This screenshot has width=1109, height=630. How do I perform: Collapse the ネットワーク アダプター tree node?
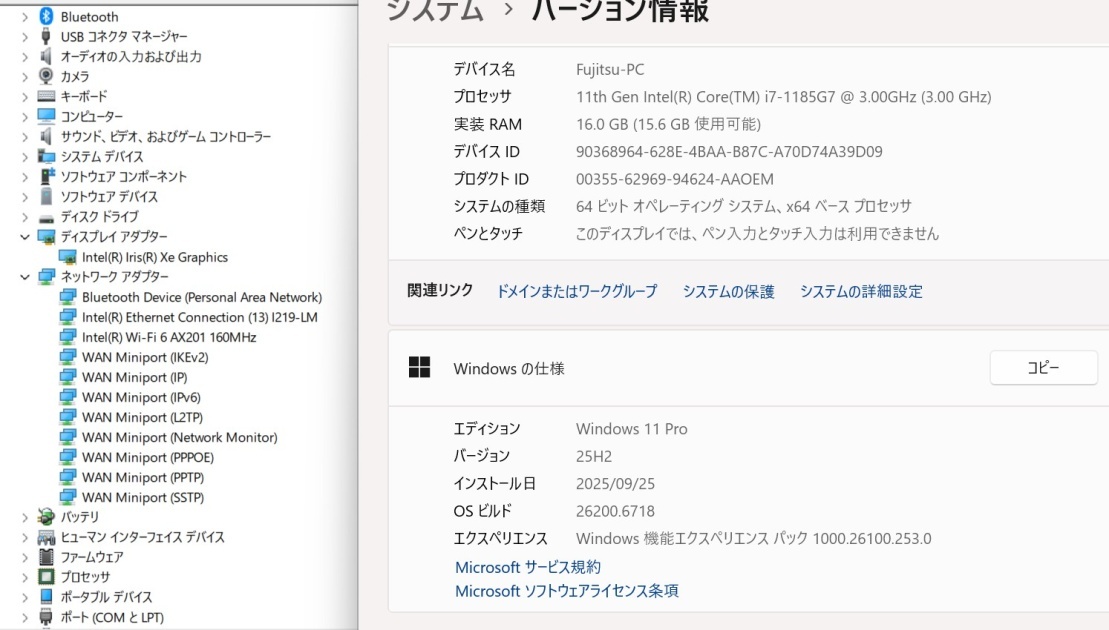[x=25, y=277]
